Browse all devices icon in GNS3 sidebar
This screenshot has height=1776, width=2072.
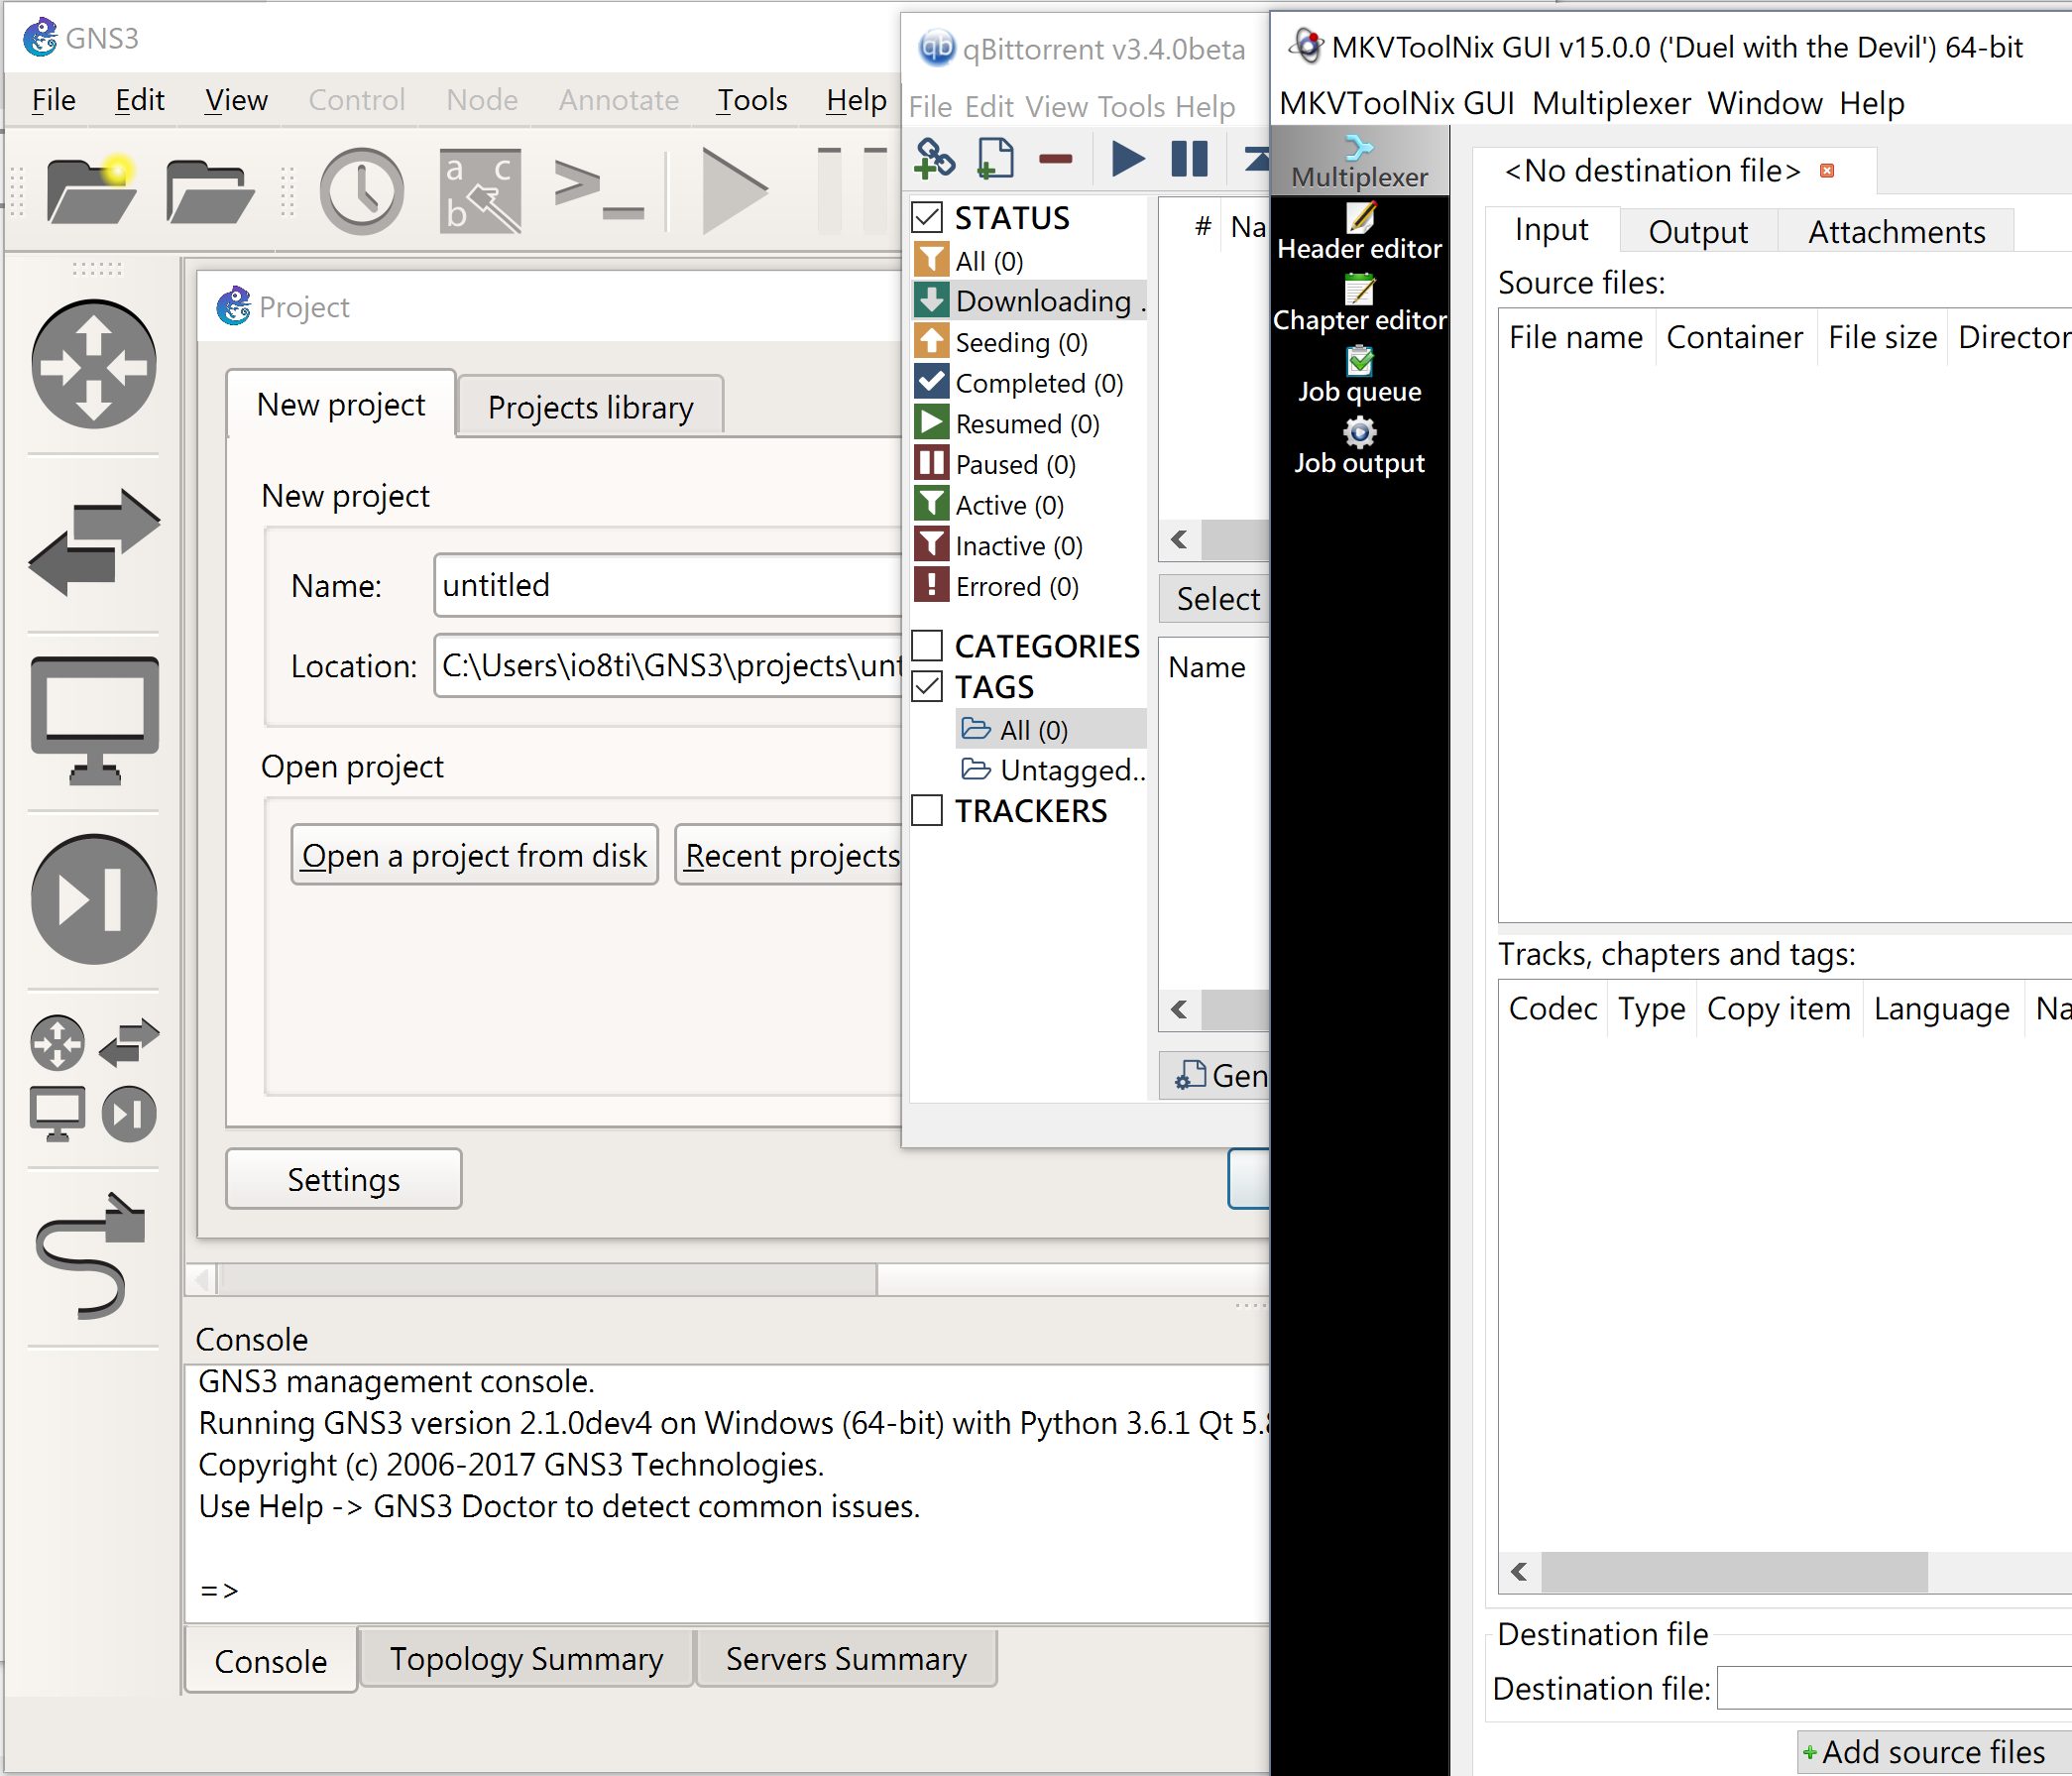point(93,1078)
